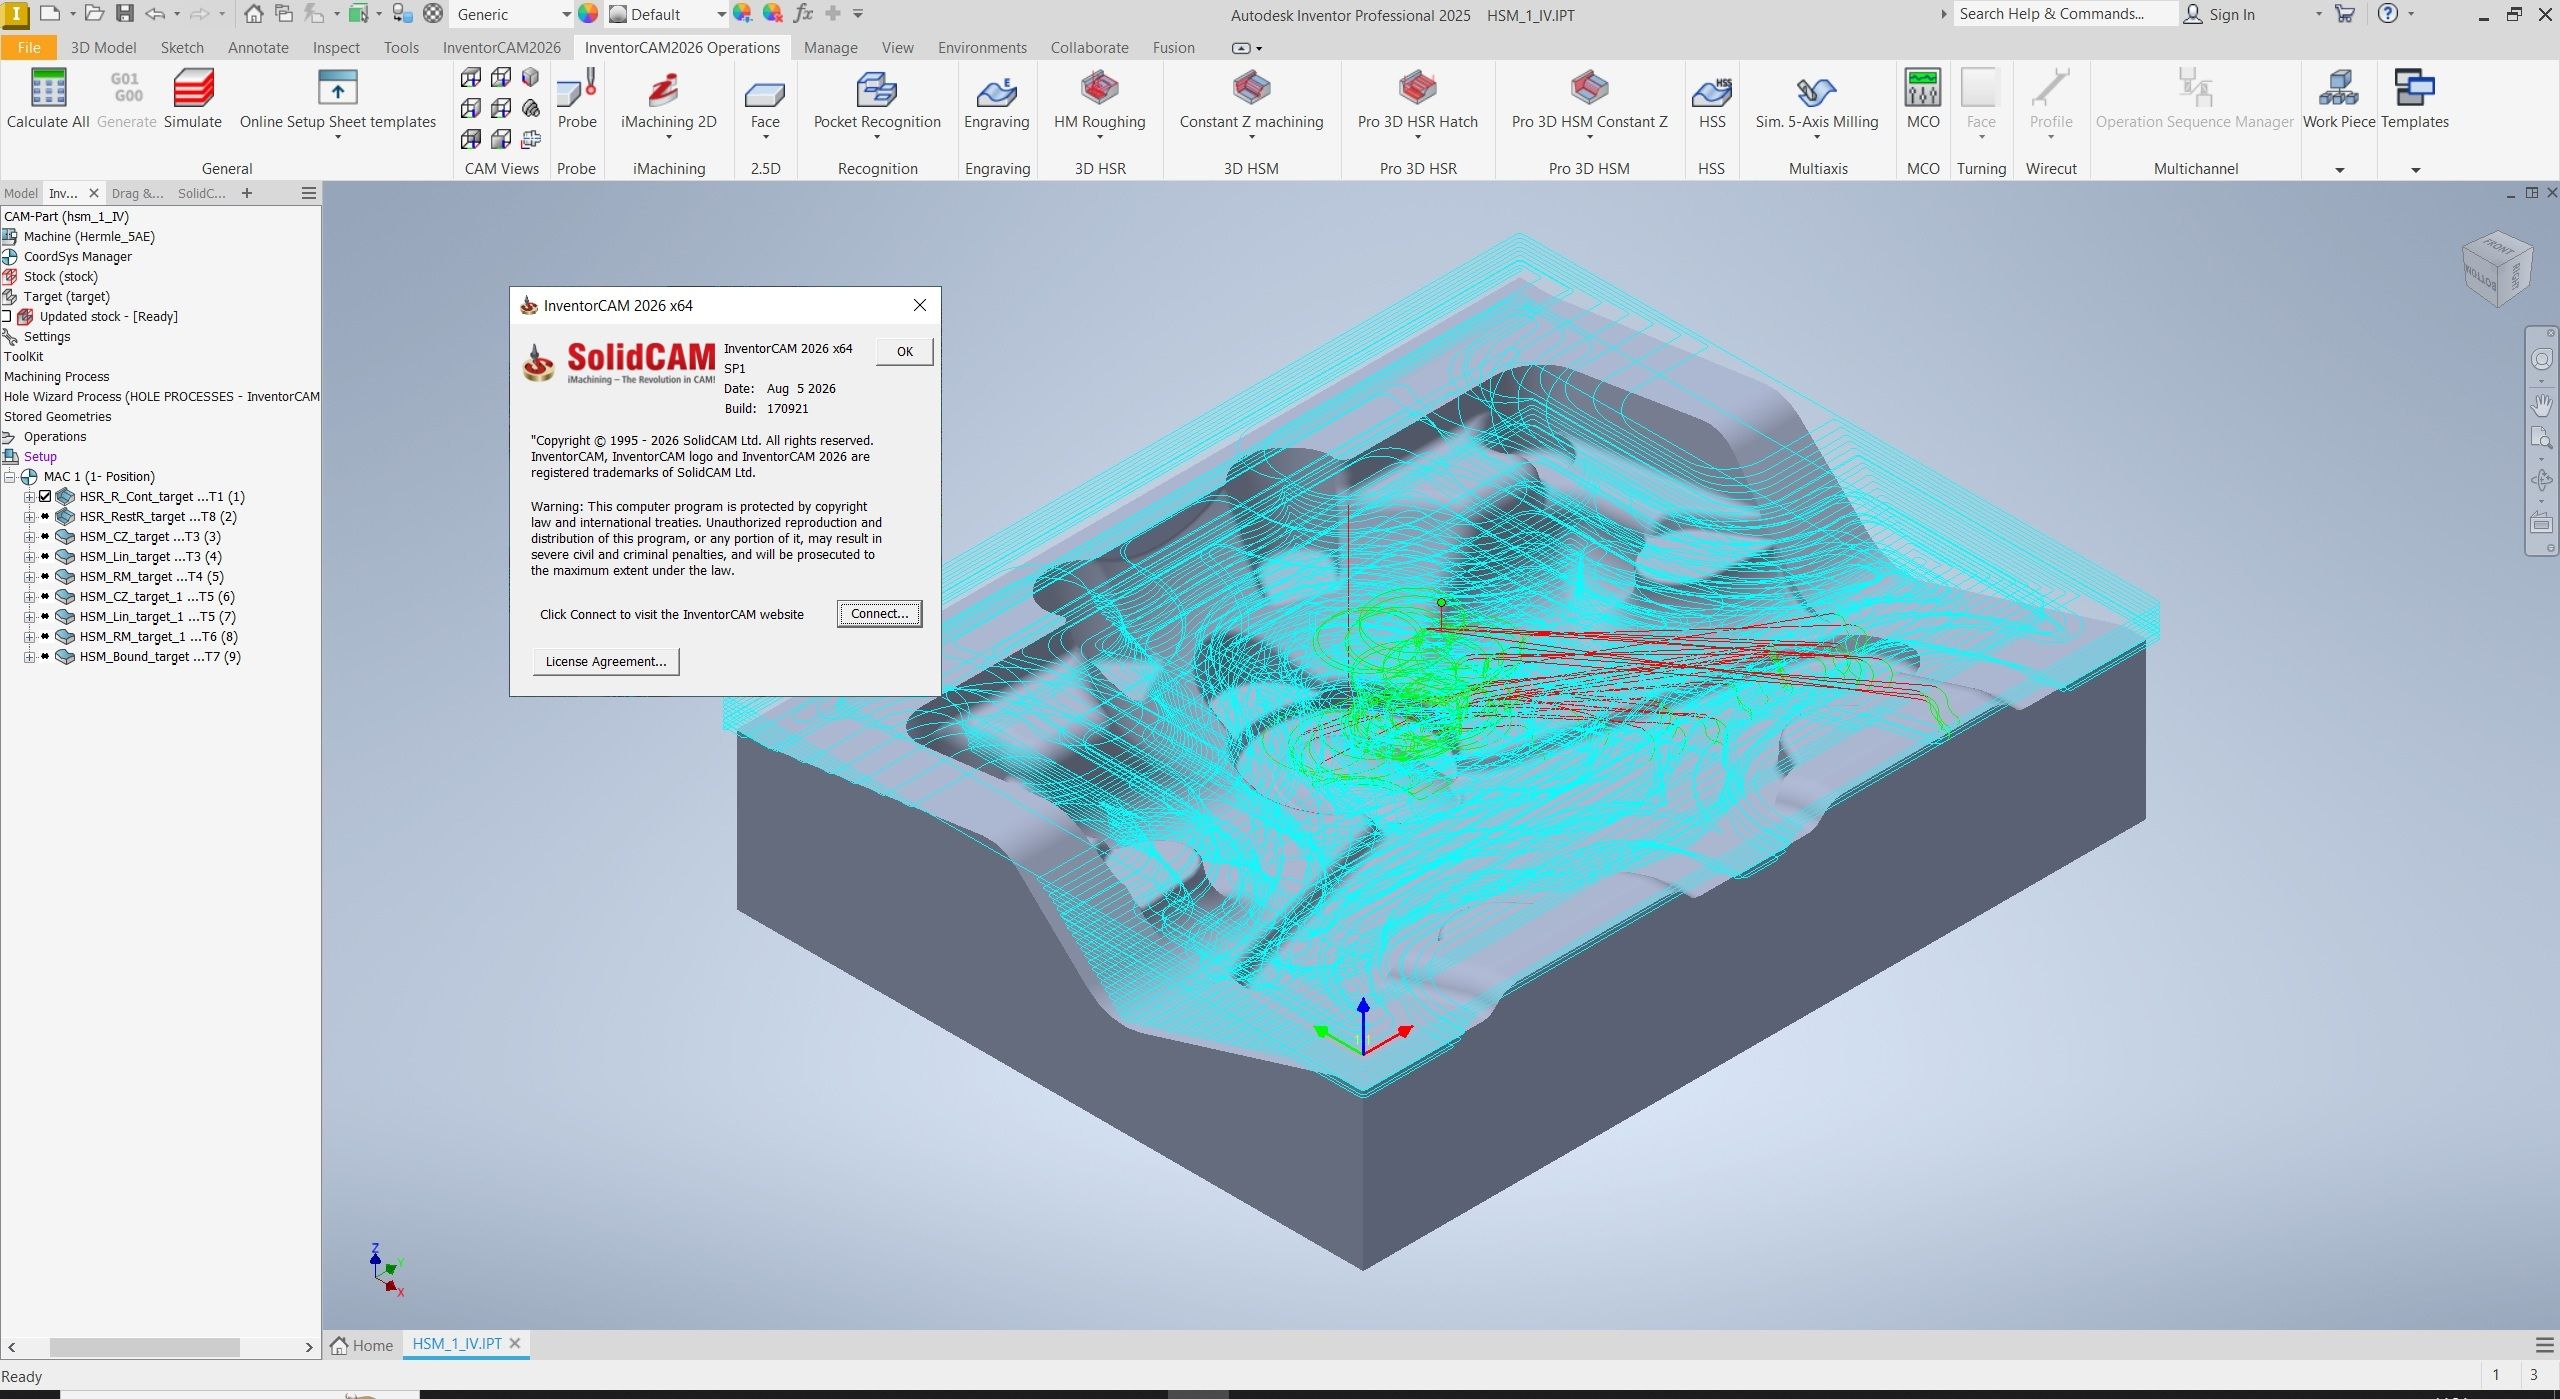Toggle the marker on HSM_Bound_target row
The image size is (2560, 1399).
pos(45,656)
